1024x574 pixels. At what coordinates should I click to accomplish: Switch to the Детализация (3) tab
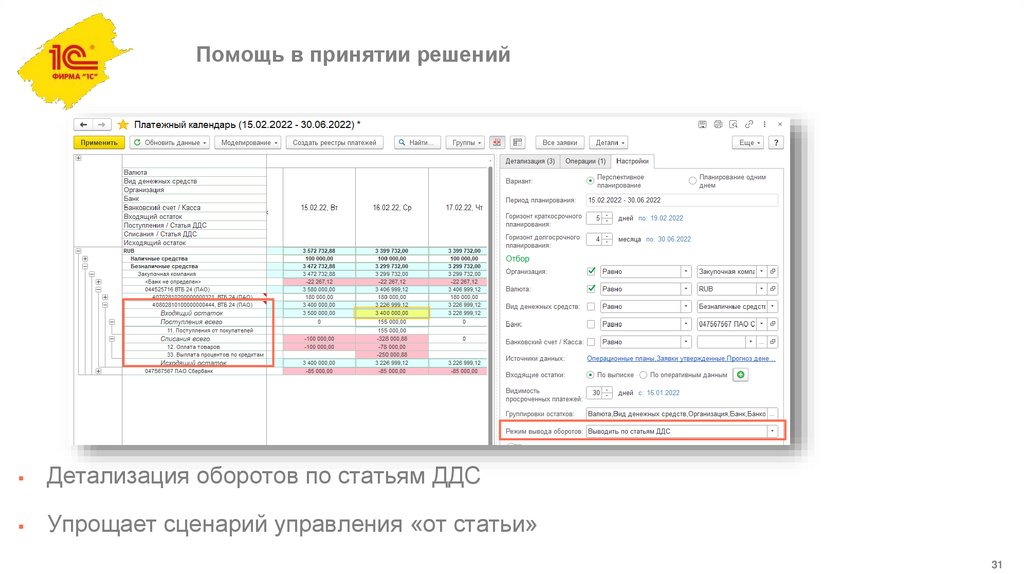530,161
